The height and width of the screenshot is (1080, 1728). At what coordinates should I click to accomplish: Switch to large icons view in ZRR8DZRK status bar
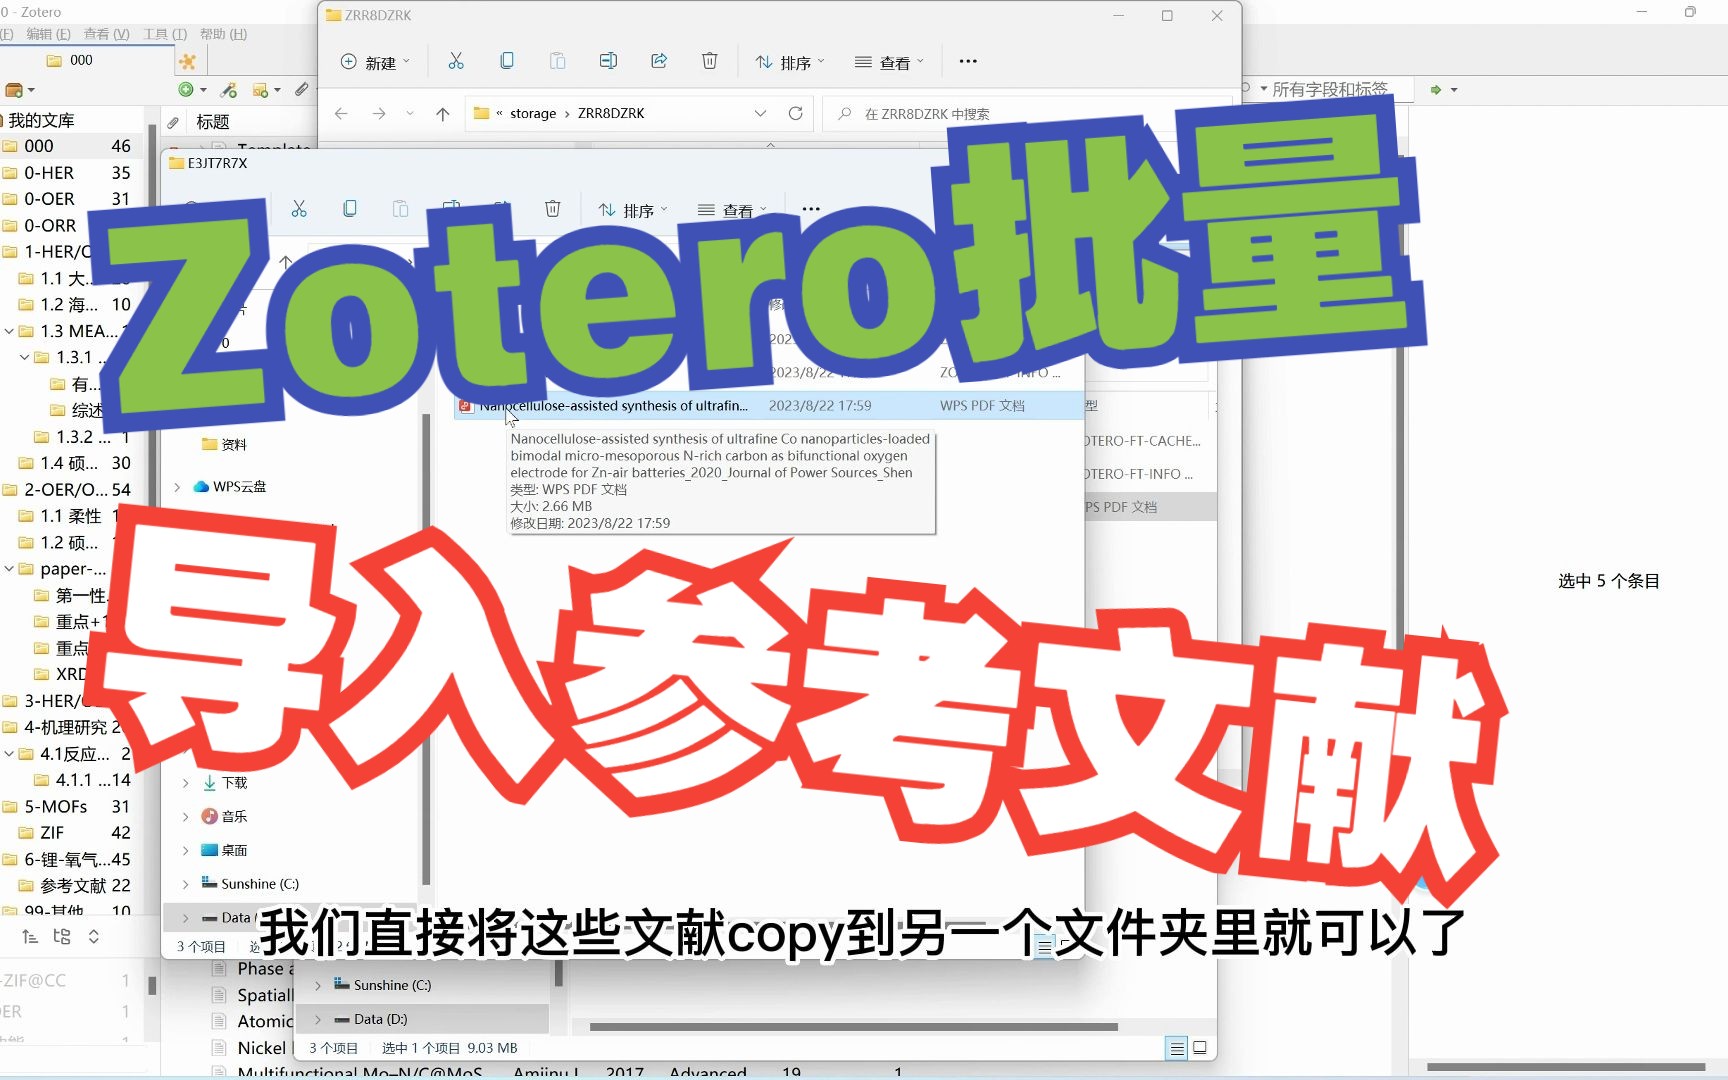pyautogui.click(x=1200, y=1048)
